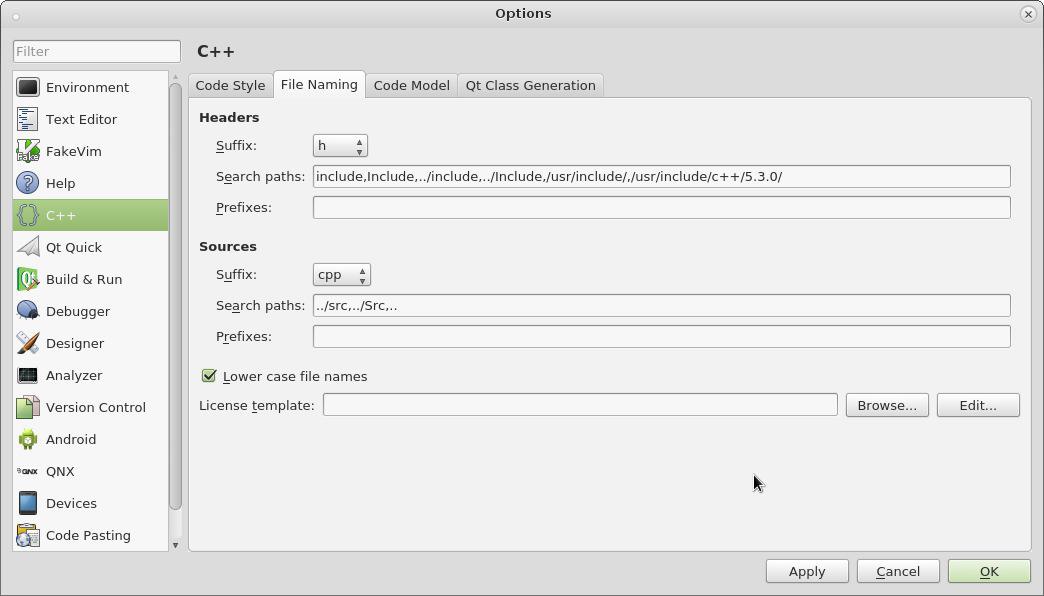Click the Headers search paths field
The height and width of the screenshot is (596, 1044).
[662, 176]
